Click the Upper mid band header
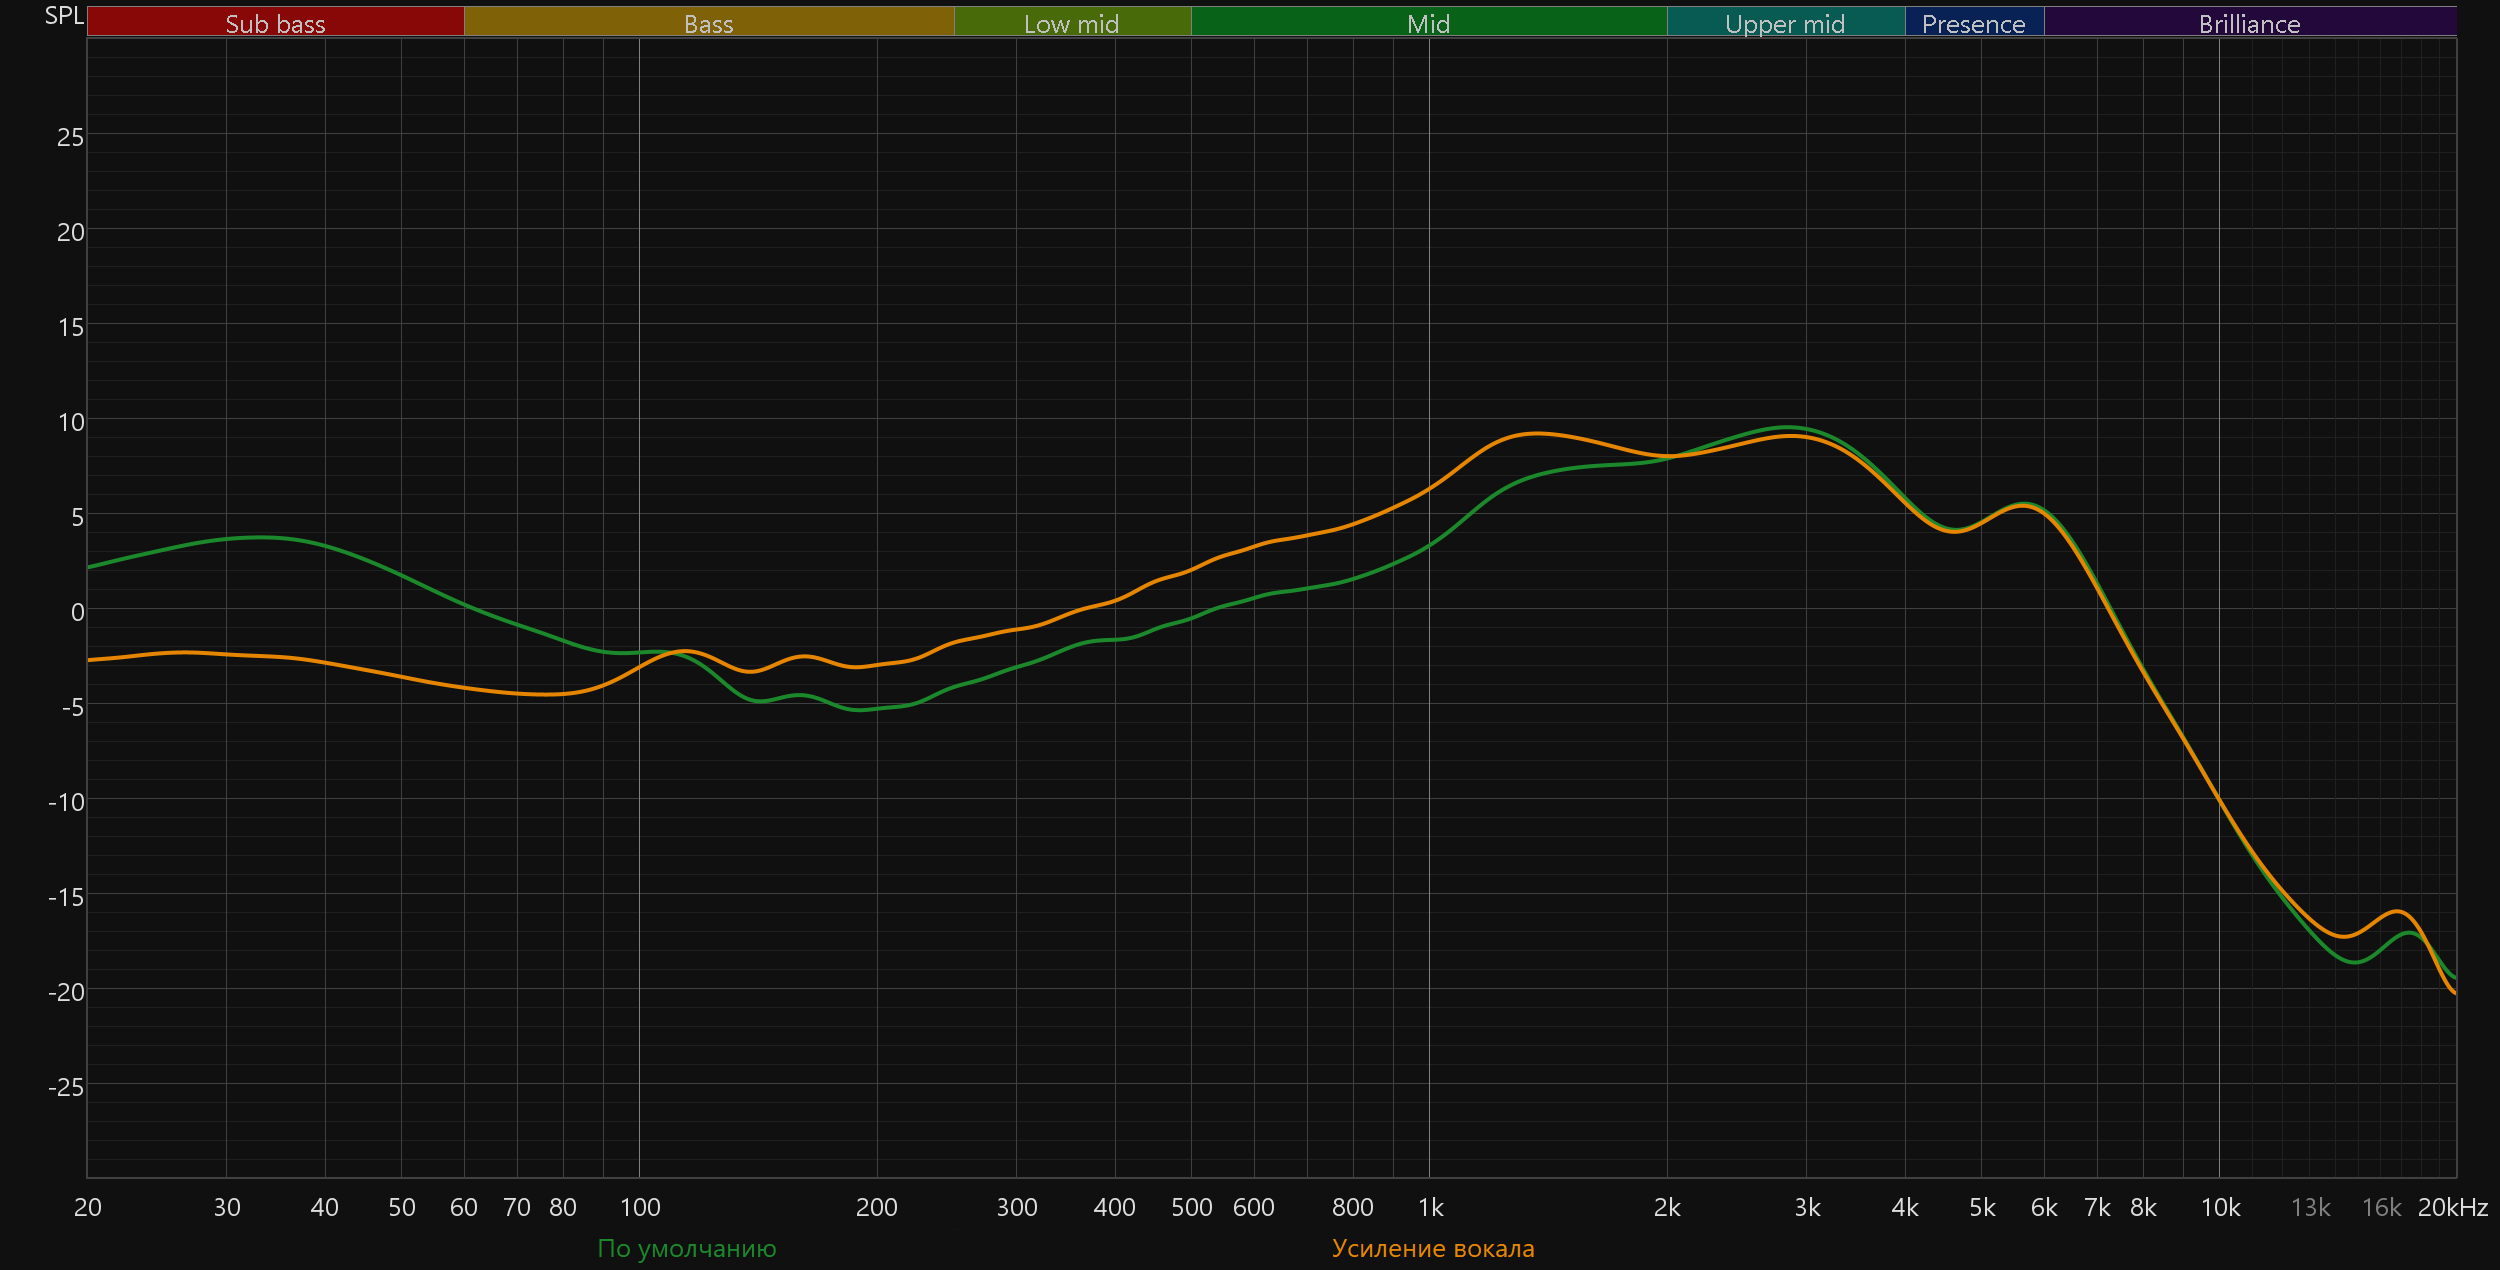2500x1270 pixels. 1785,23
